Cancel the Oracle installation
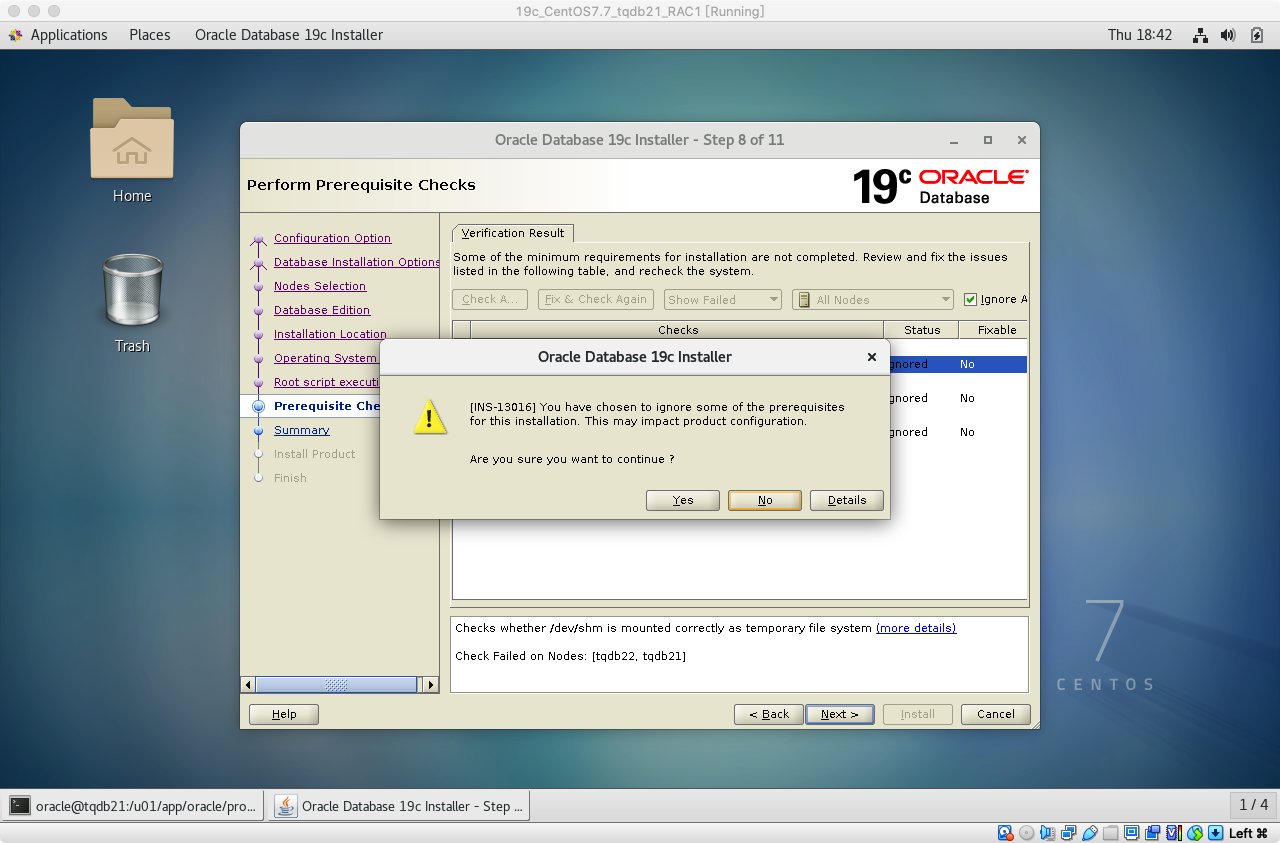The height and width of the screenshot is (843, 1280). click(x=996, y=714)
